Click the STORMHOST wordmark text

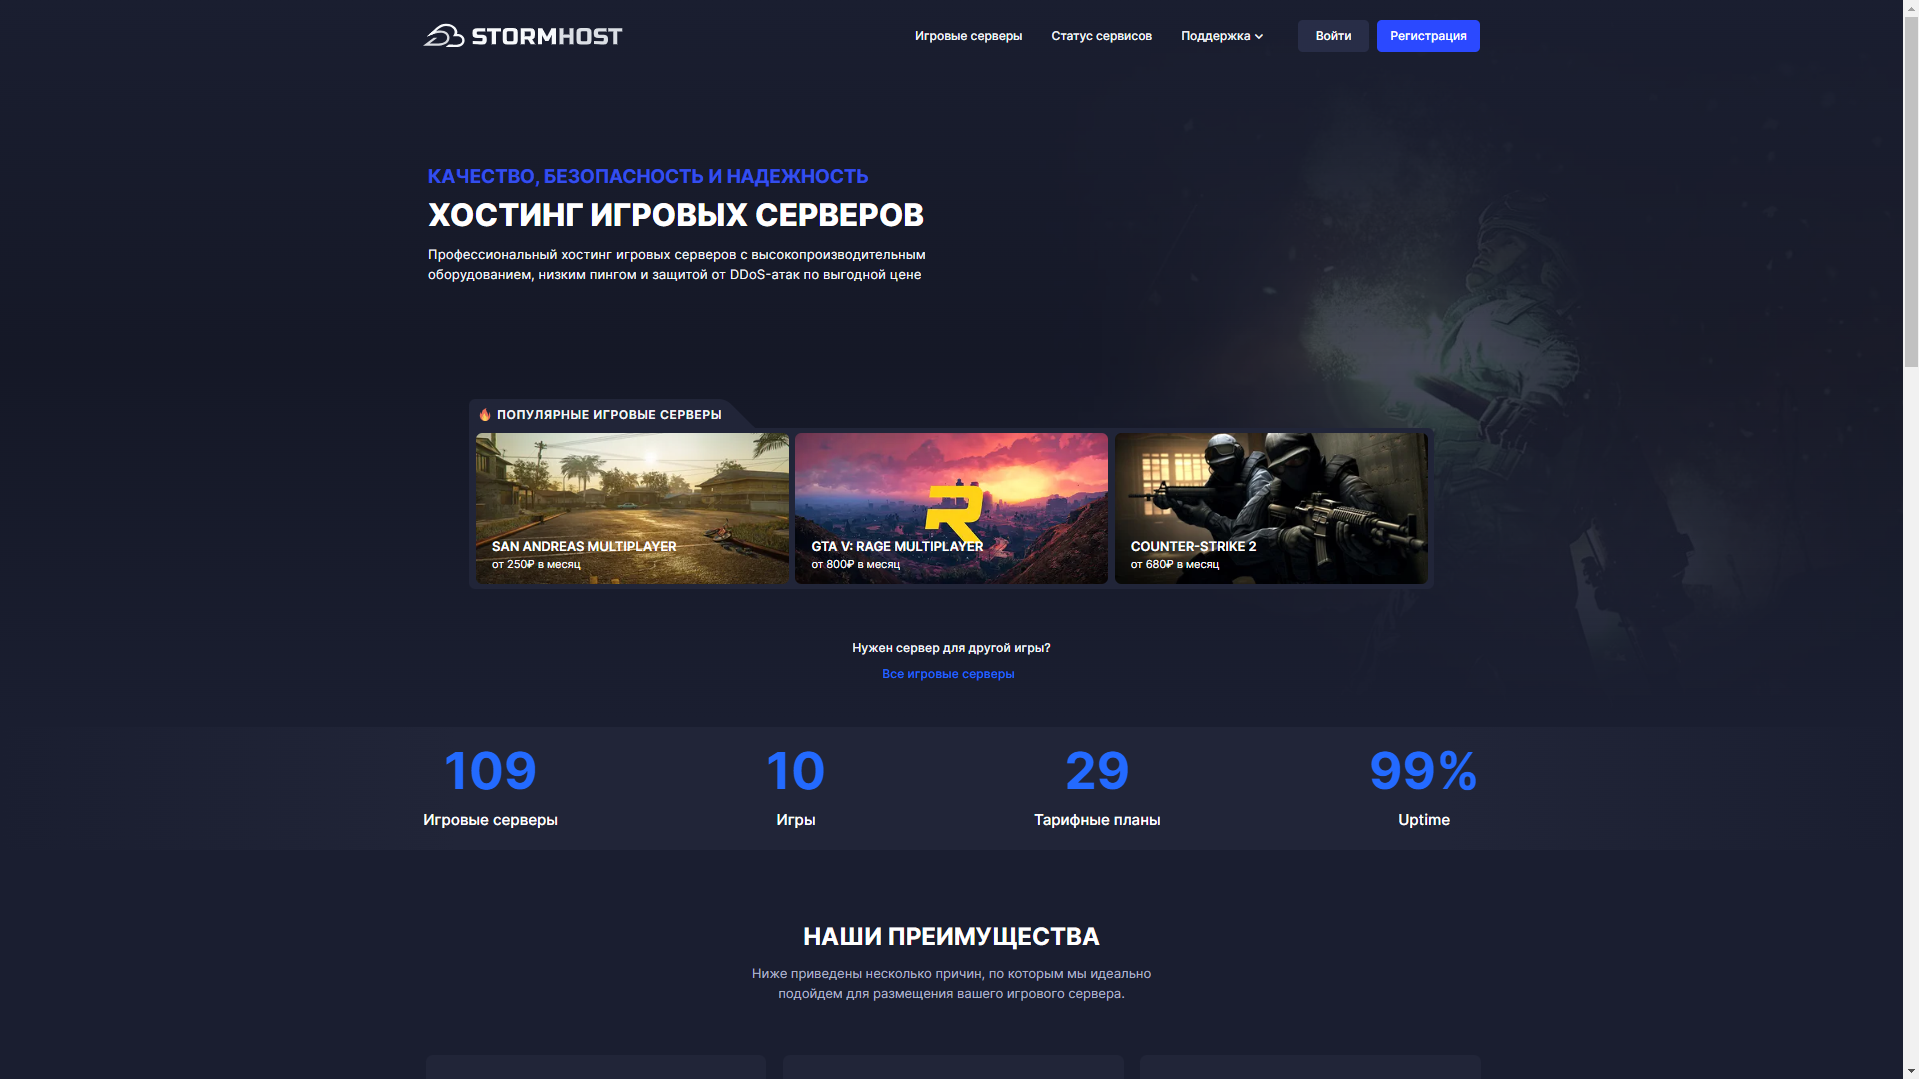547,37
